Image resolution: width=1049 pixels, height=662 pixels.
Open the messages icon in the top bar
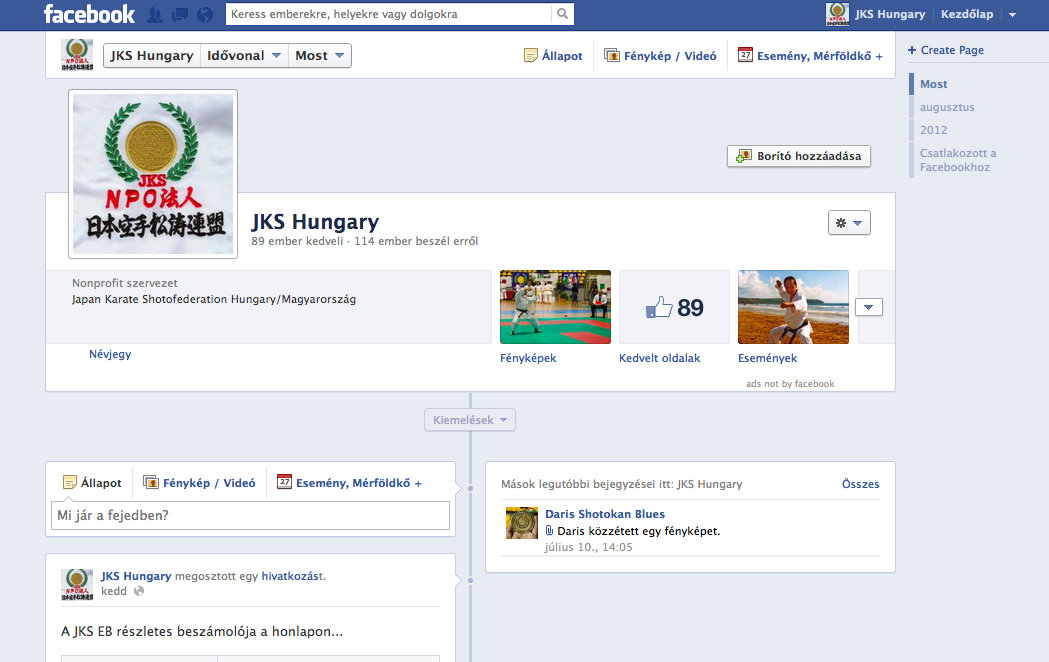tap(179, 15)
